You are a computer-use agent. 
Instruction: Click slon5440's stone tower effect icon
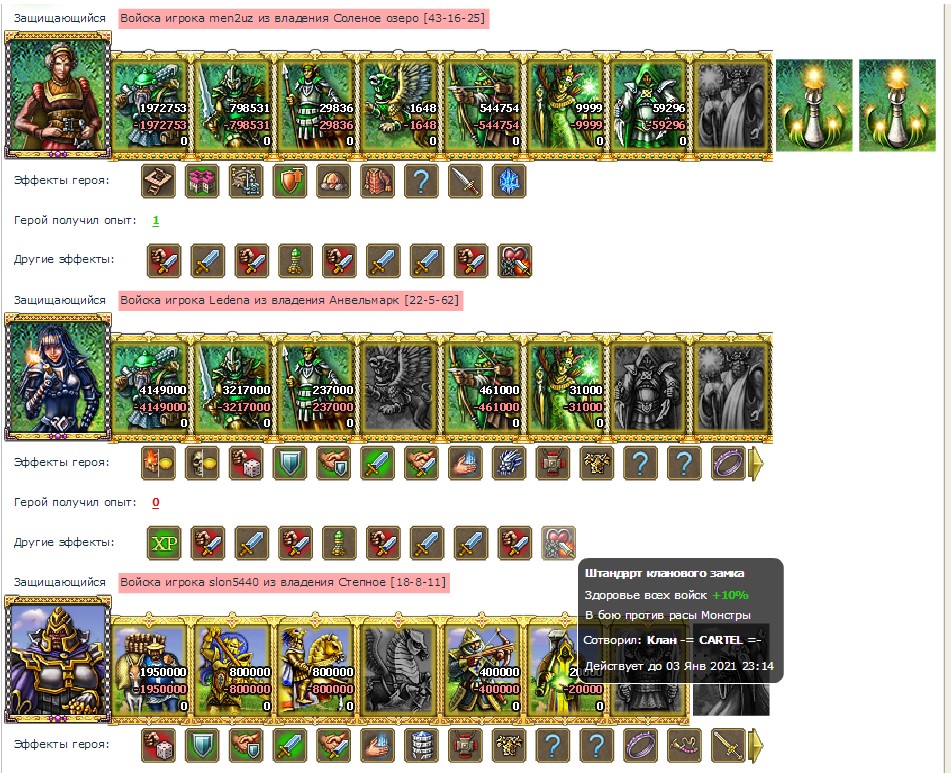pyautogui.click(x=422, y=745)
